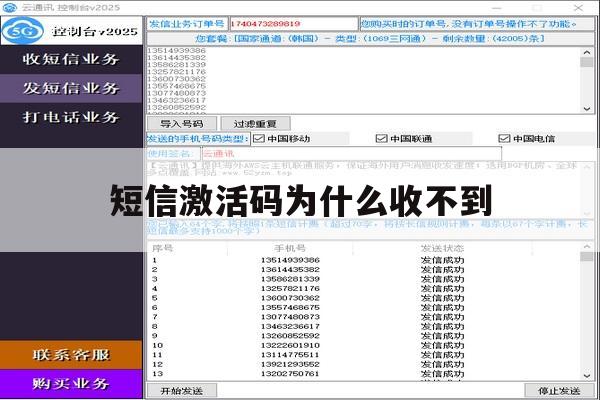The width and height of the screenshot is (600, 400).
Task: Focus the 使用签名 input field
Action: coord(351,154)
